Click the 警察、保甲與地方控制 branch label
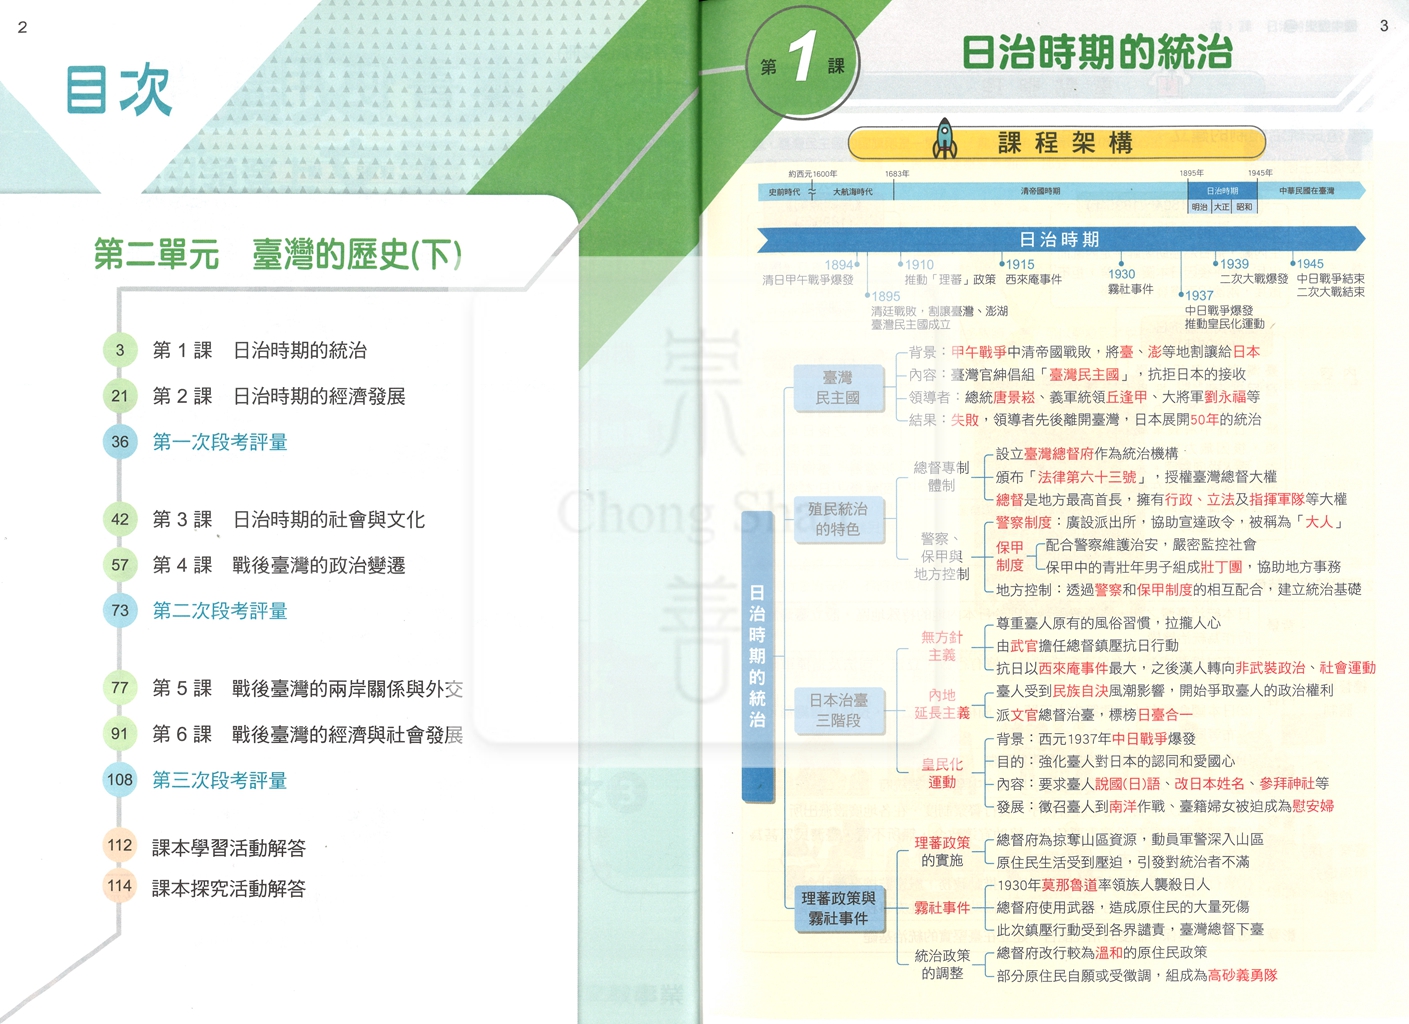The width and height of the screenshot is (1409, 1024). 941,556
